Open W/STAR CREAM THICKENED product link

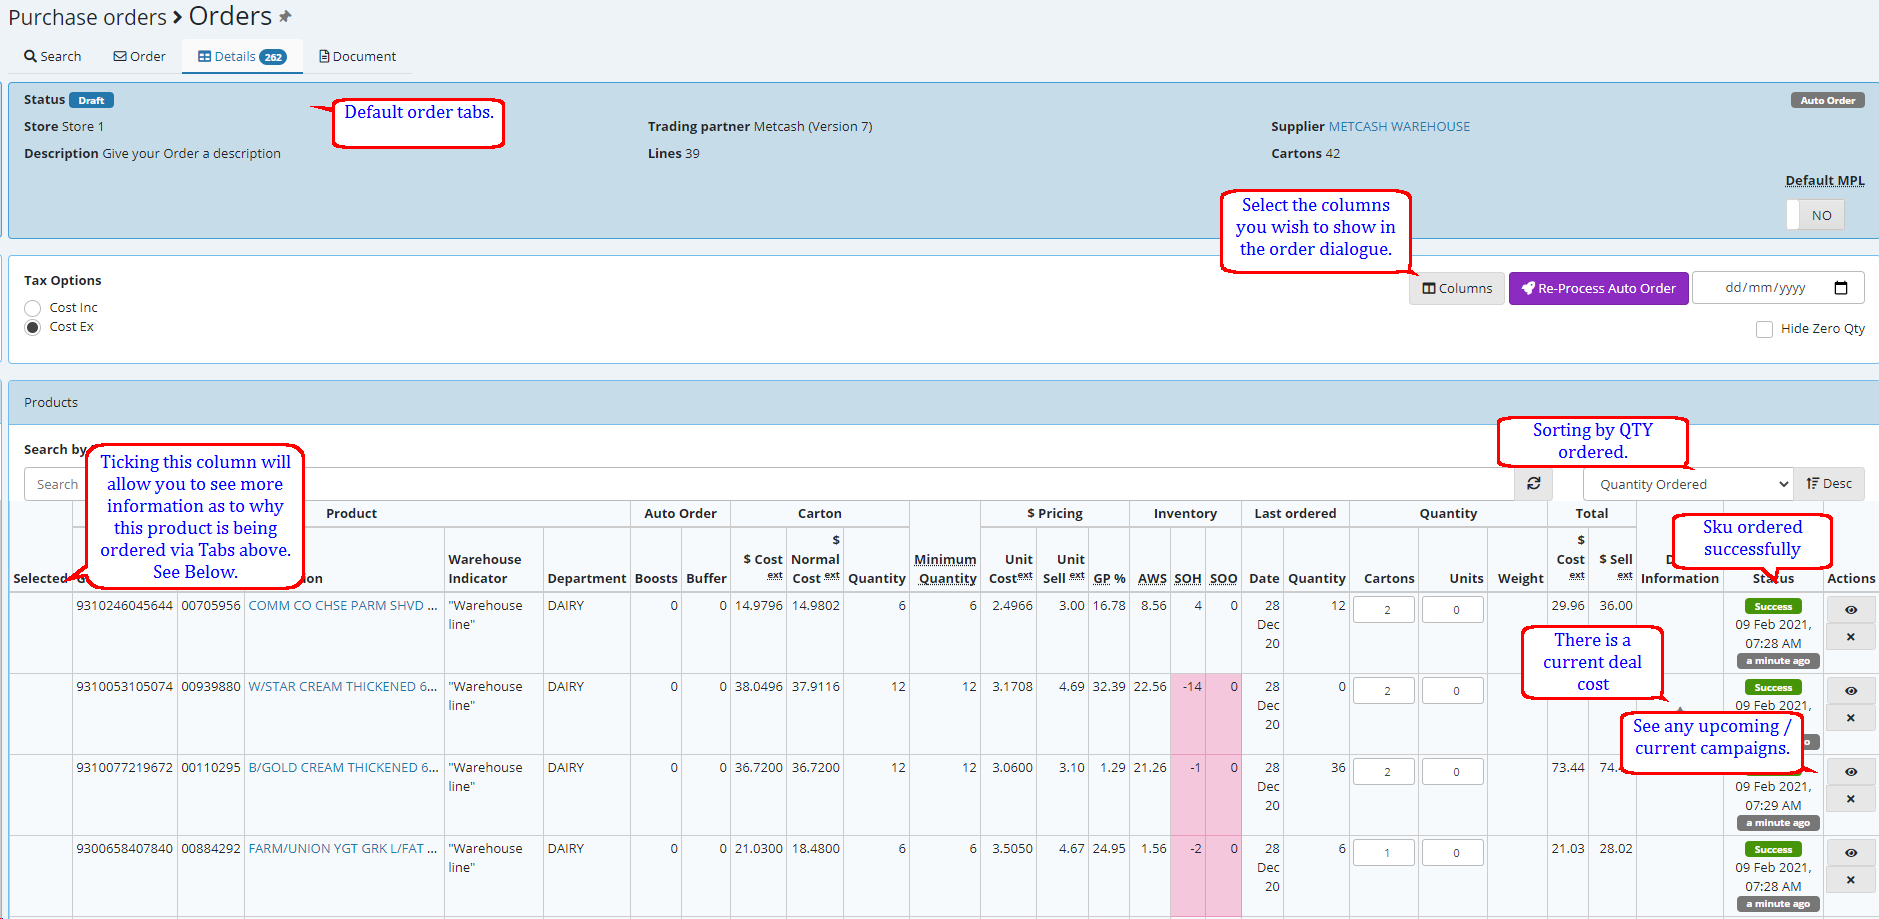pos(343,687)
